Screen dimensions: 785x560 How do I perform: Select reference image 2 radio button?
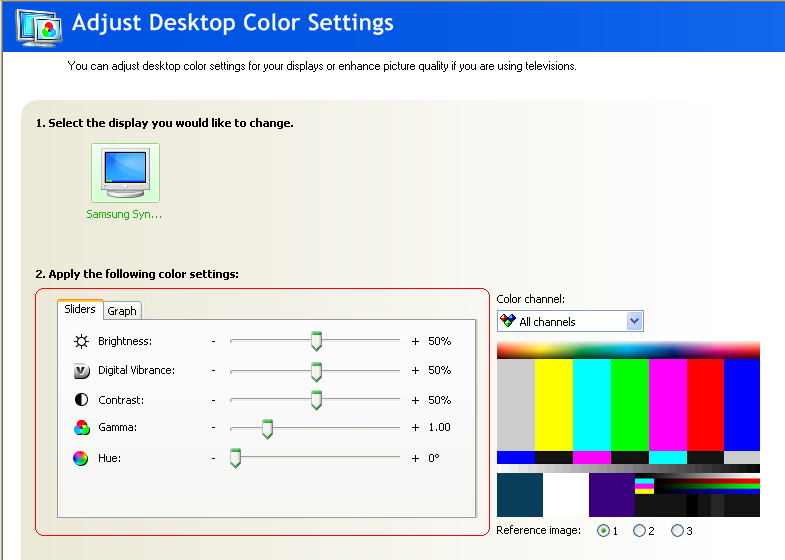point(639,530)
